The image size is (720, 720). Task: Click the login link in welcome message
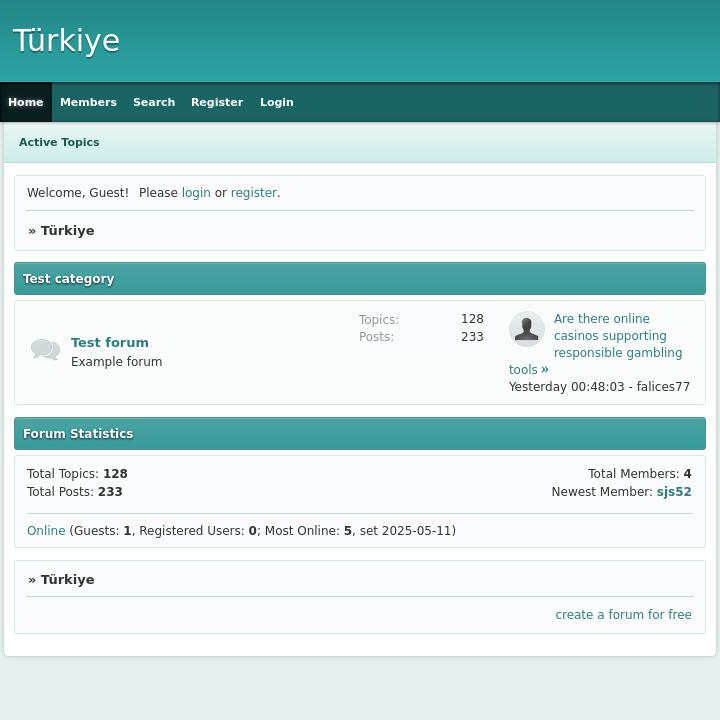196,193
